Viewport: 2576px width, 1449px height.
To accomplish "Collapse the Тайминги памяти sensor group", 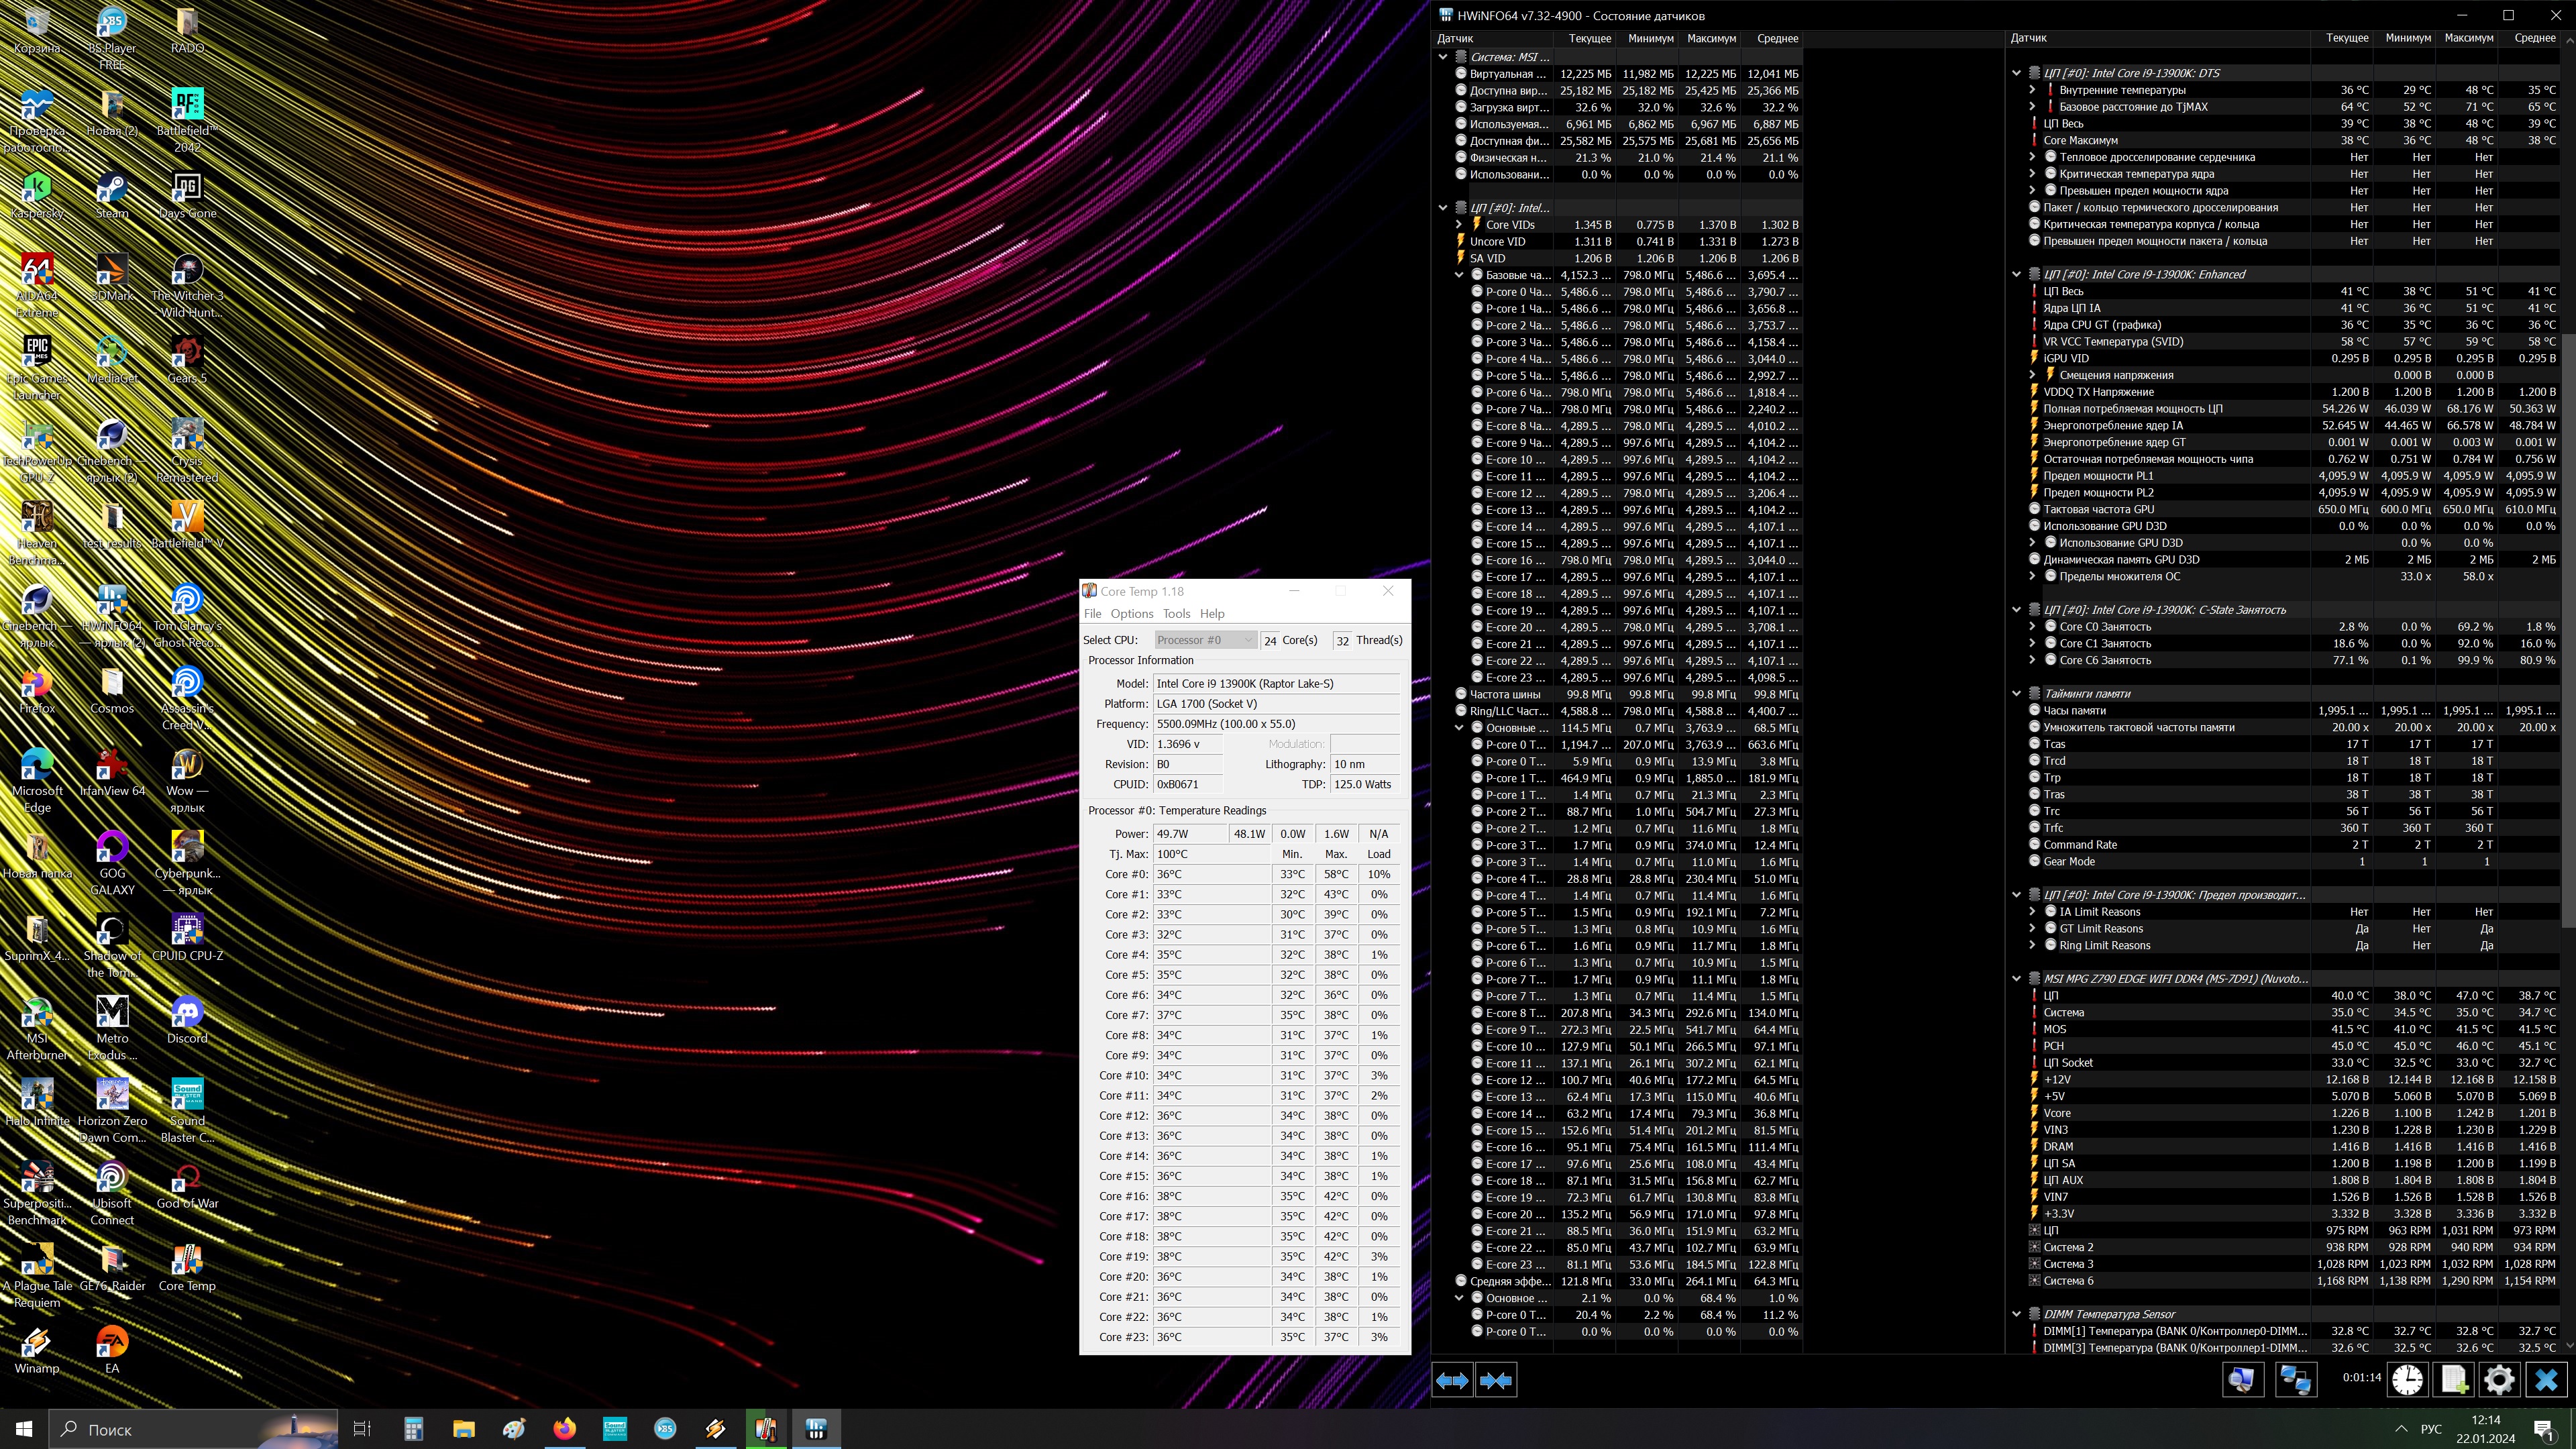I will [x=2017, y=693].
